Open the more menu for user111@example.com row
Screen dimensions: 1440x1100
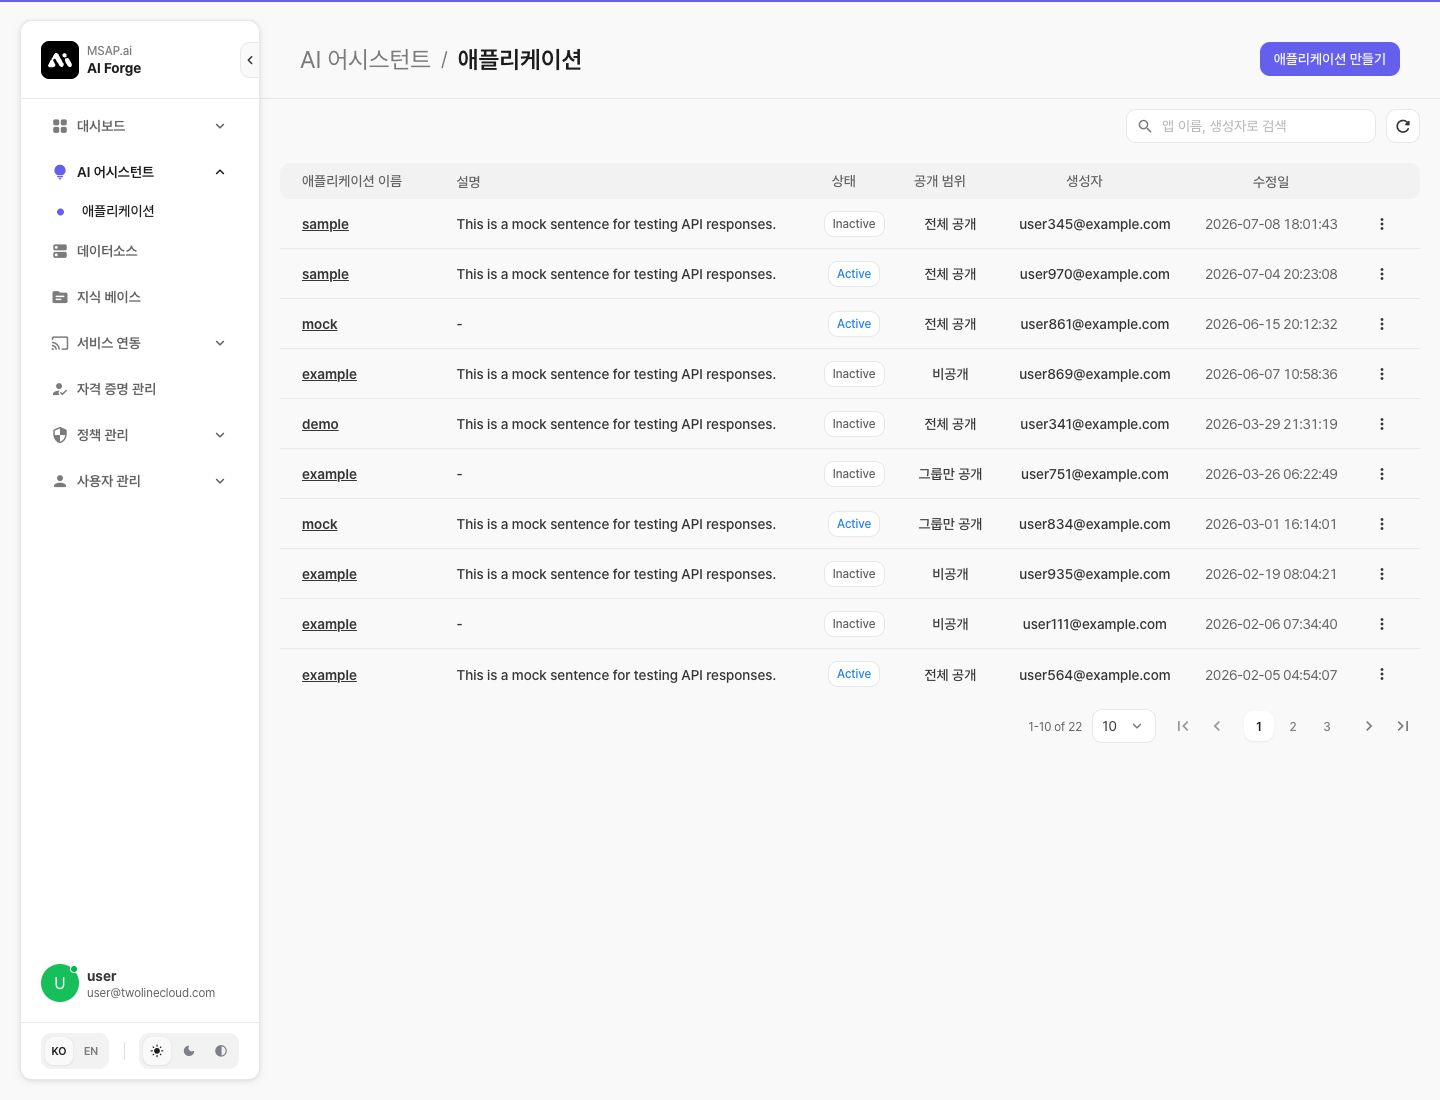point(1382,624)
